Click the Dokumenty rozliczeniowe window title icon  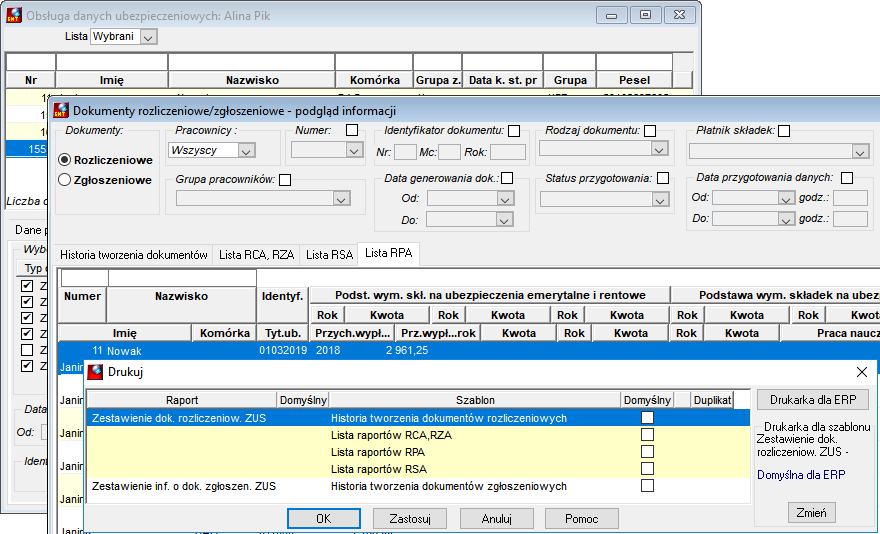(61, 111)
